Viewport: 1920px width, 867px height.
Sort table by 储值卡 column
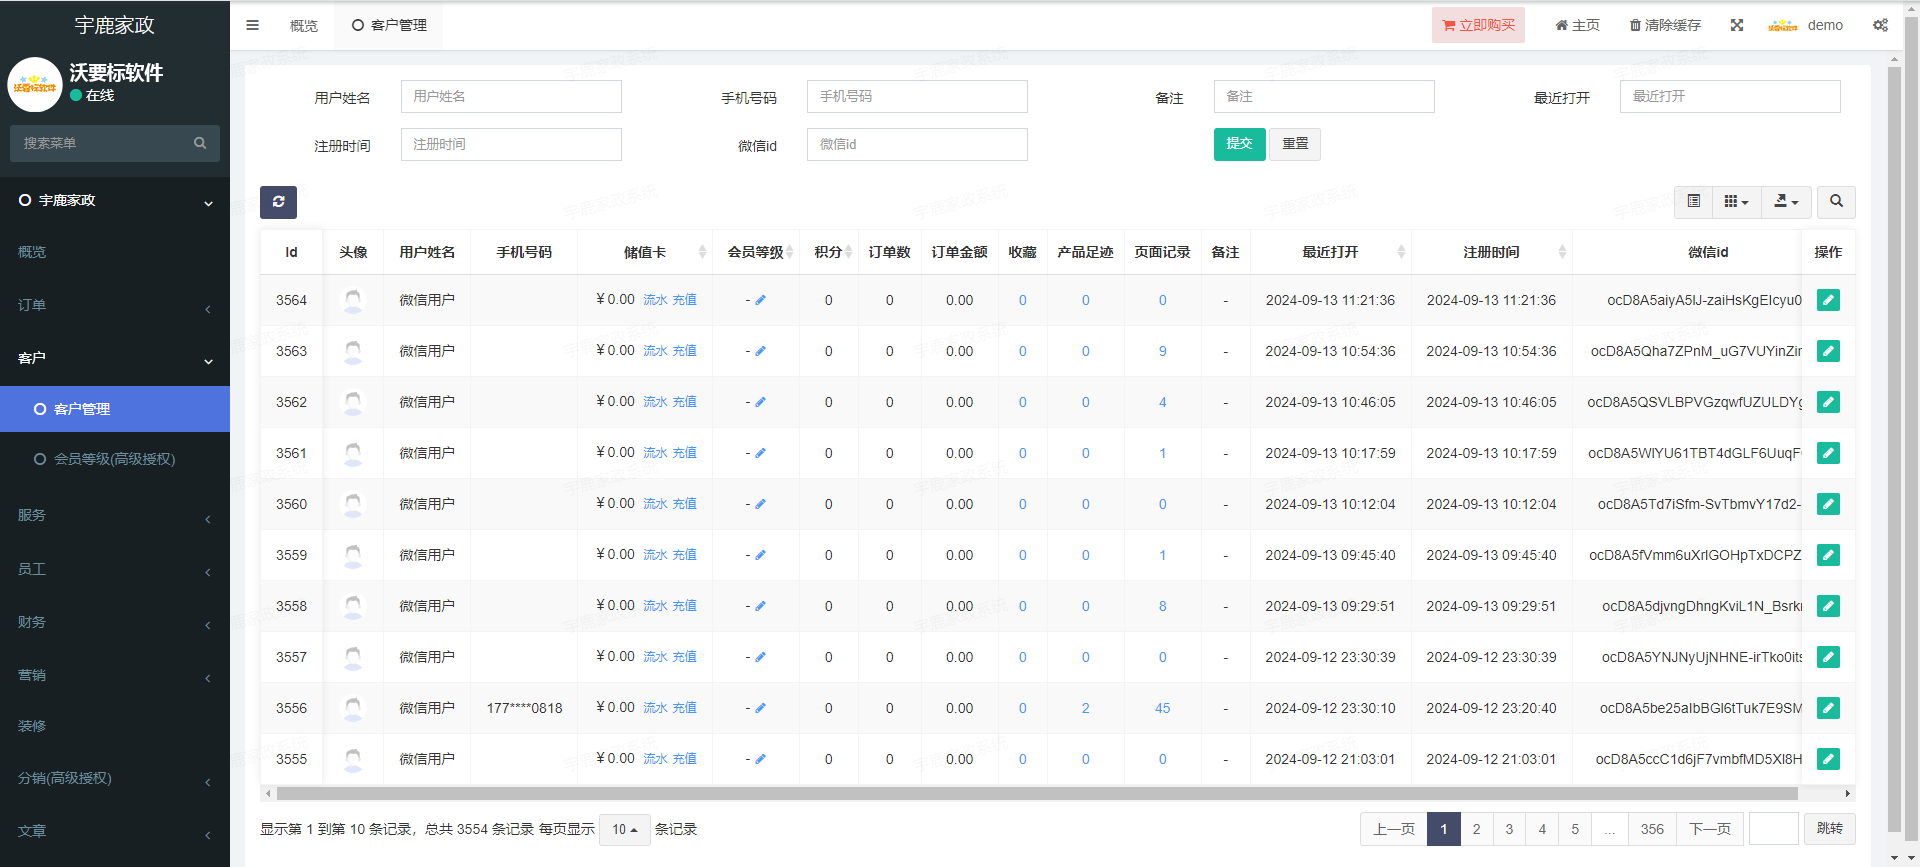coord(645,252)
